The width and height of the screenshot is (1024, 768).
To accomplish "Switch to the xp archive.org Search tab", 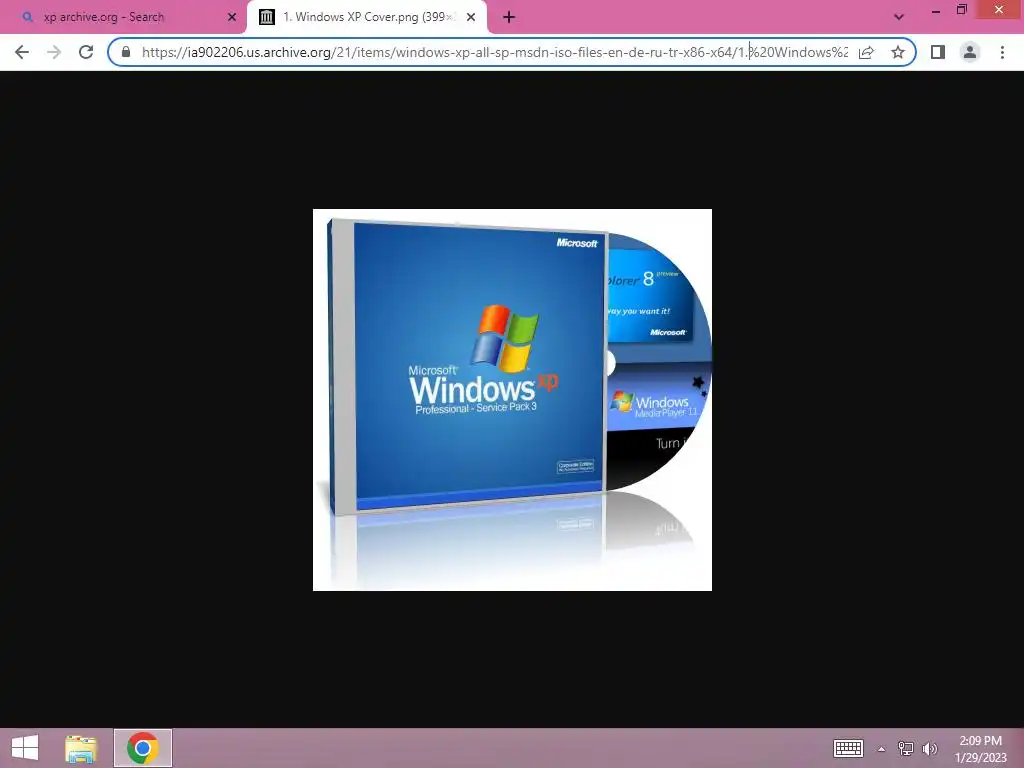I will pos(123,17).
